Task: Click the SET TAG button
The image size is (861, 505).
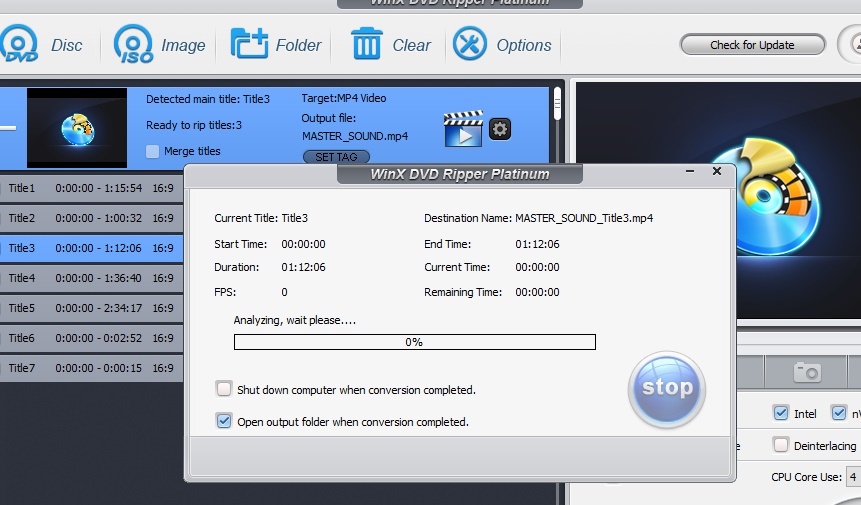Action: point(336,157)
